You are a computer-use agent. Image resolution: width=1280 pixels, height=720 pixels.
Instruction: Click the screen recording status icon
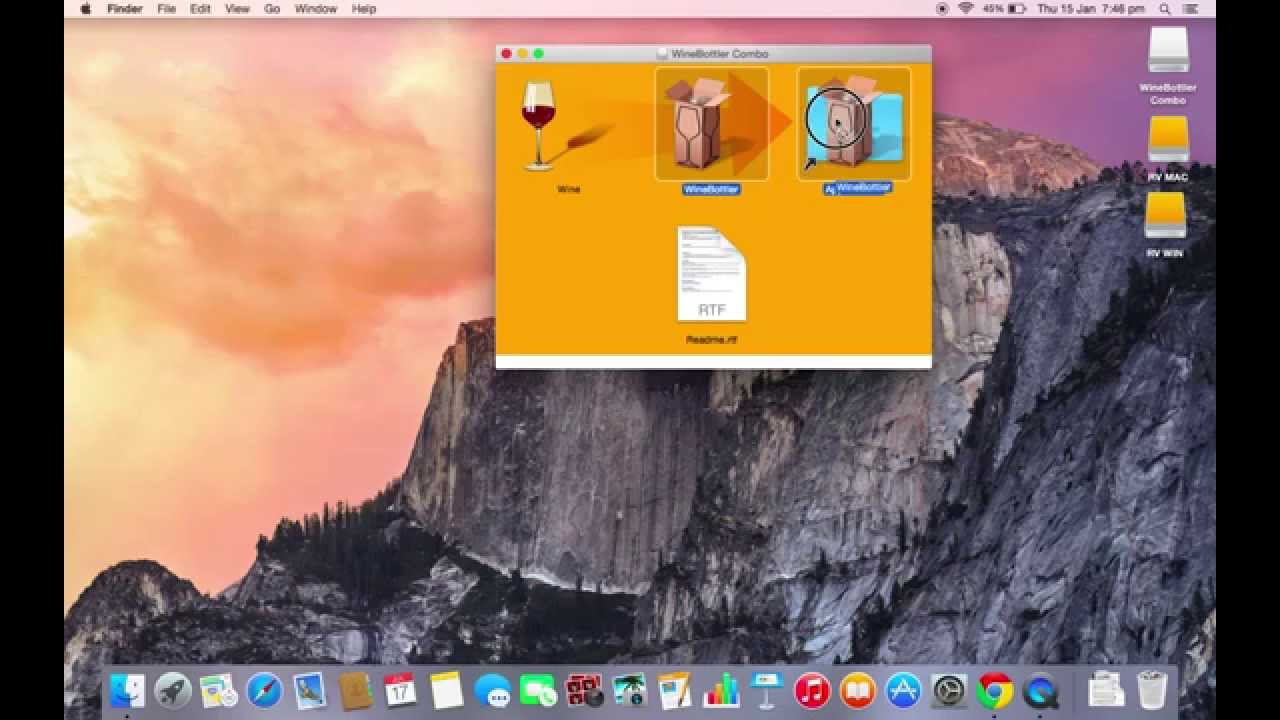pyautogui.click(x=942, y=9)
